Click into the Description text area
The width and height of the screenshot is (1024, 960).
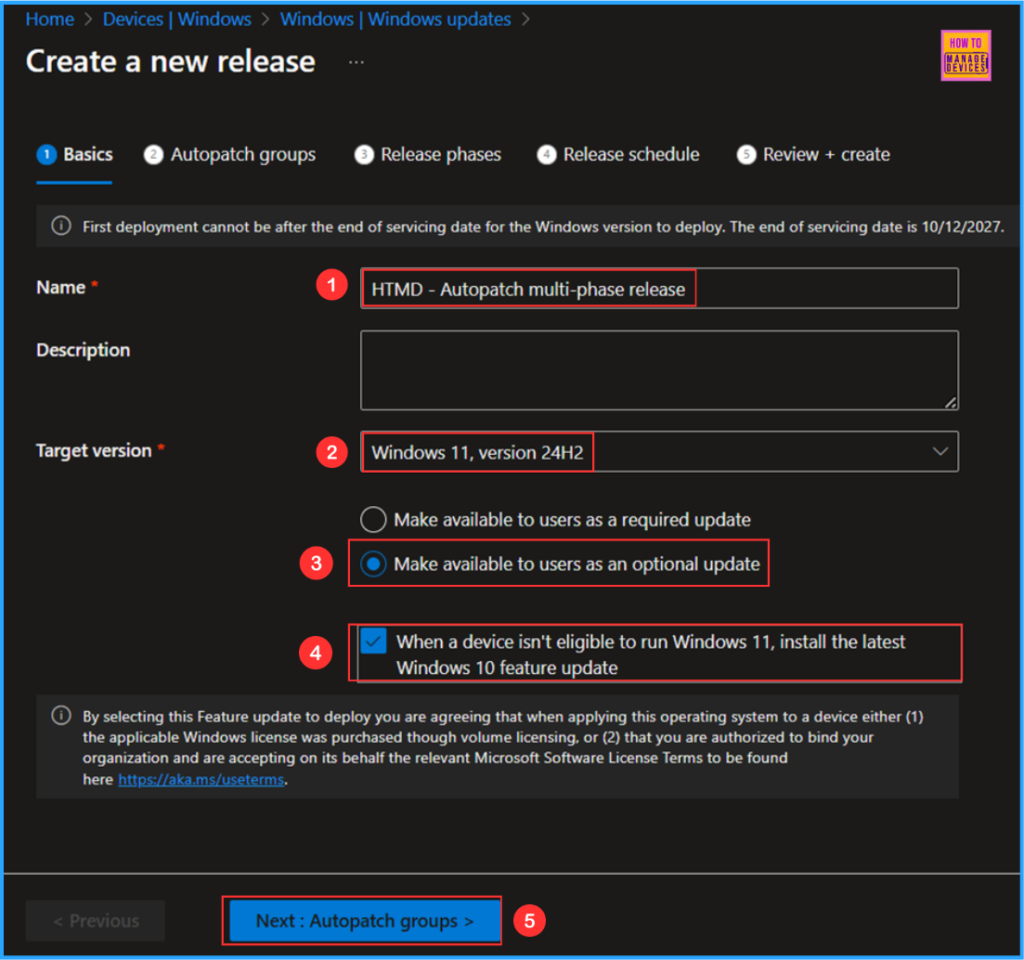(660, 370)
